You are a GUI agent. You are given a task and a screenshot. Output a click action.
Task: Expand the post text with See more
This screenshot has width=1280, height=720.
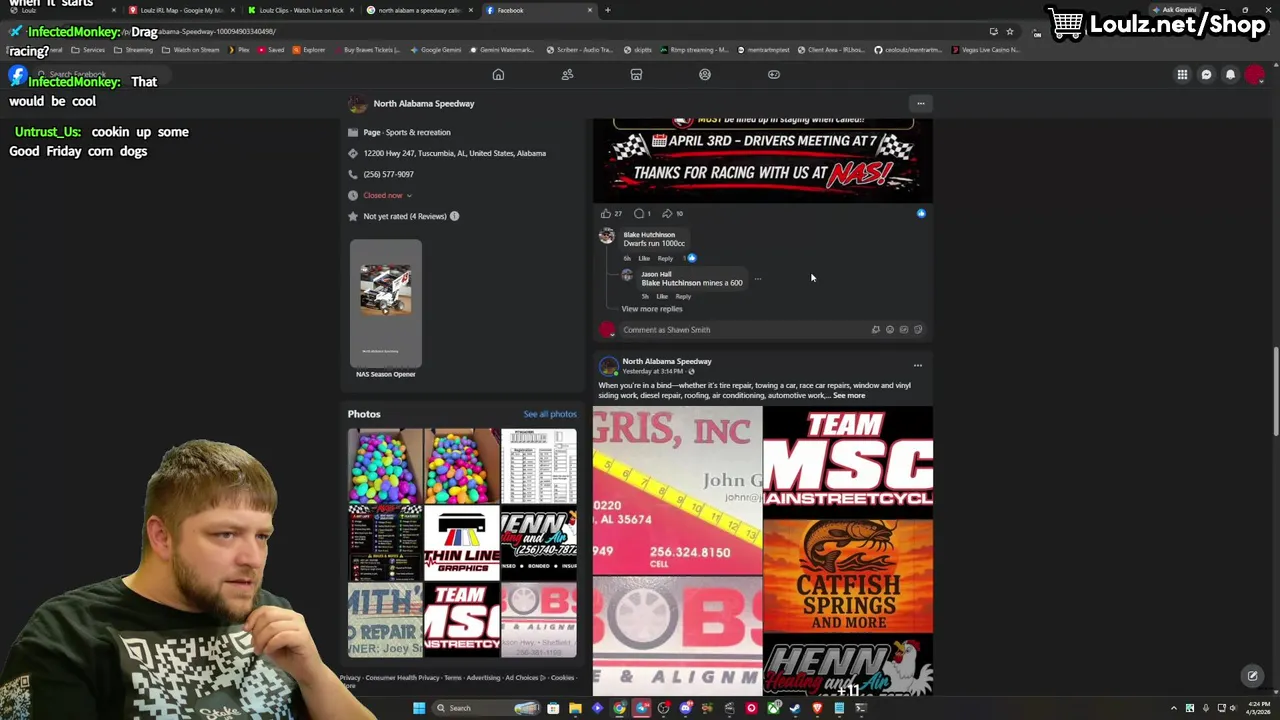[849, 395]
